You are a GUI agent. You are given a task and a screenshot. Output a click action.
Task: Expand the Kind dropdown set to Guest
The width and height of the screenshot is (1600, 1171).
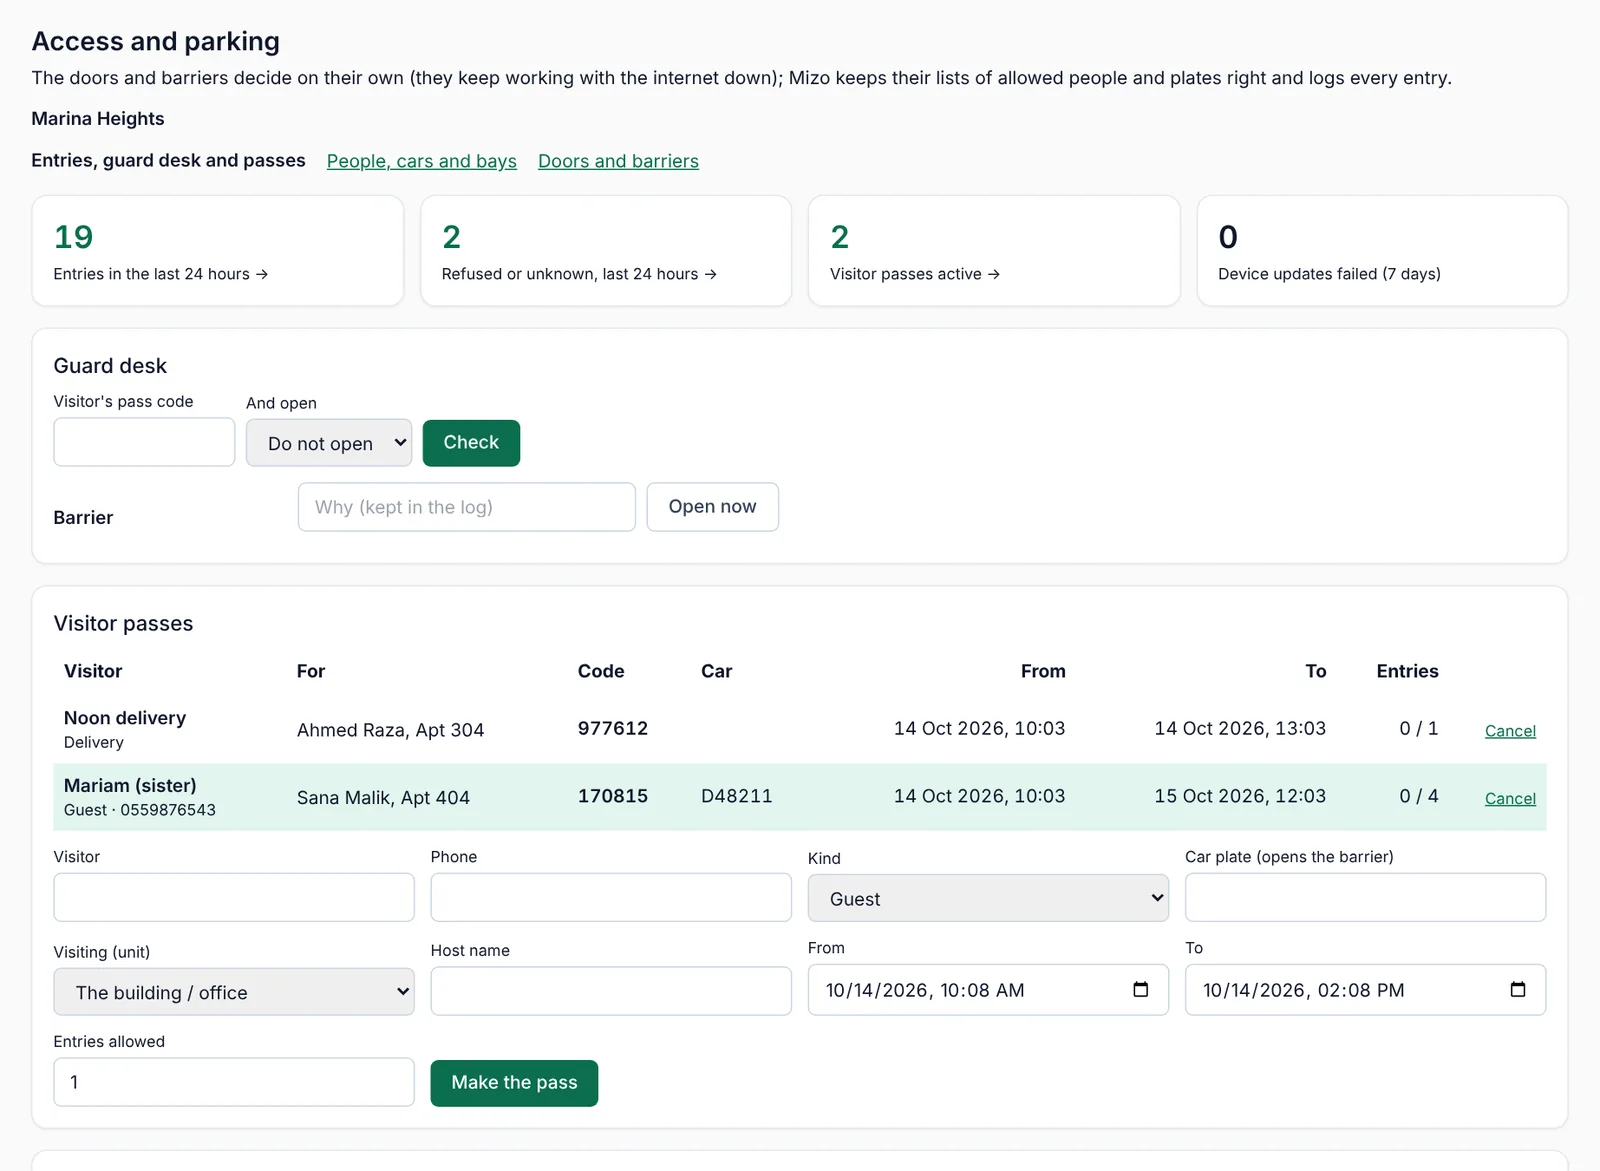(x=988, y=898)
